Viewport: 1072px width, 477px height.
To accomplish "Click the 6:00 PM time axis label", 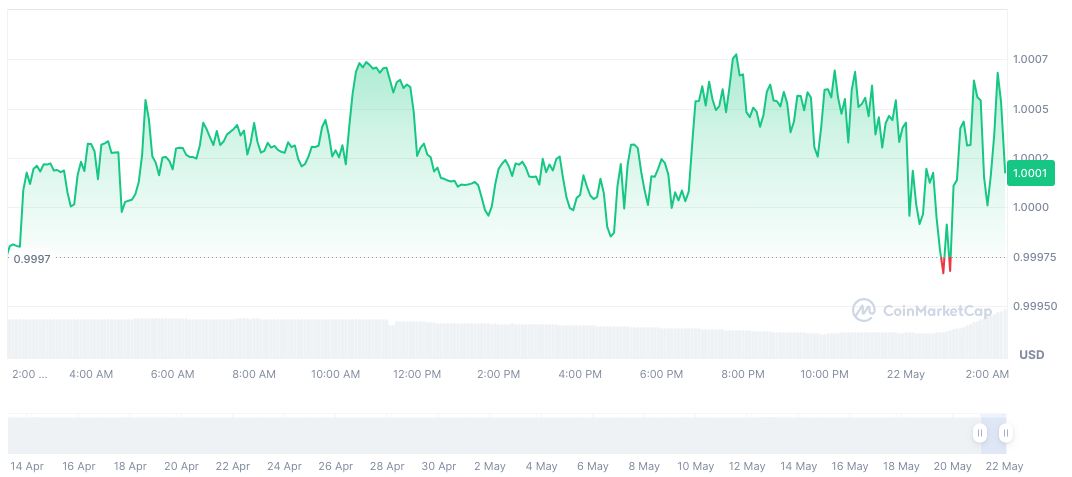I will coord(661,374).
